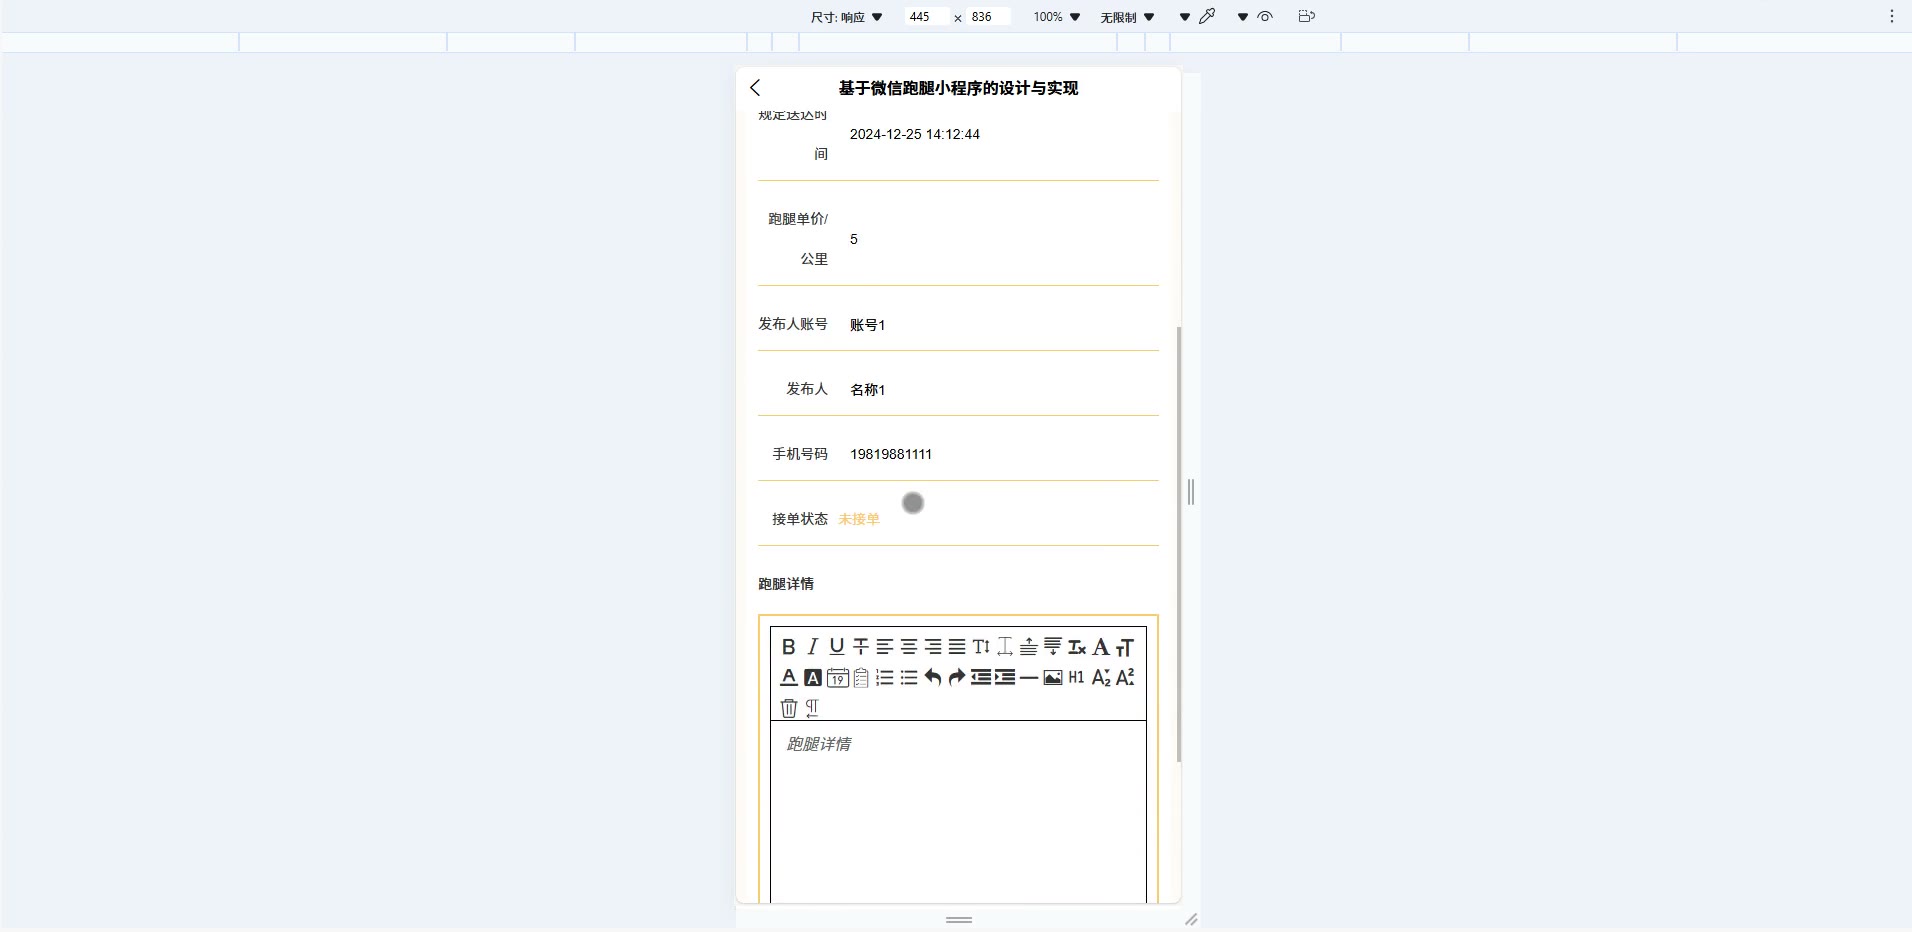Open the font size option
1912x932 pixels.
[x=1125, y=647]
